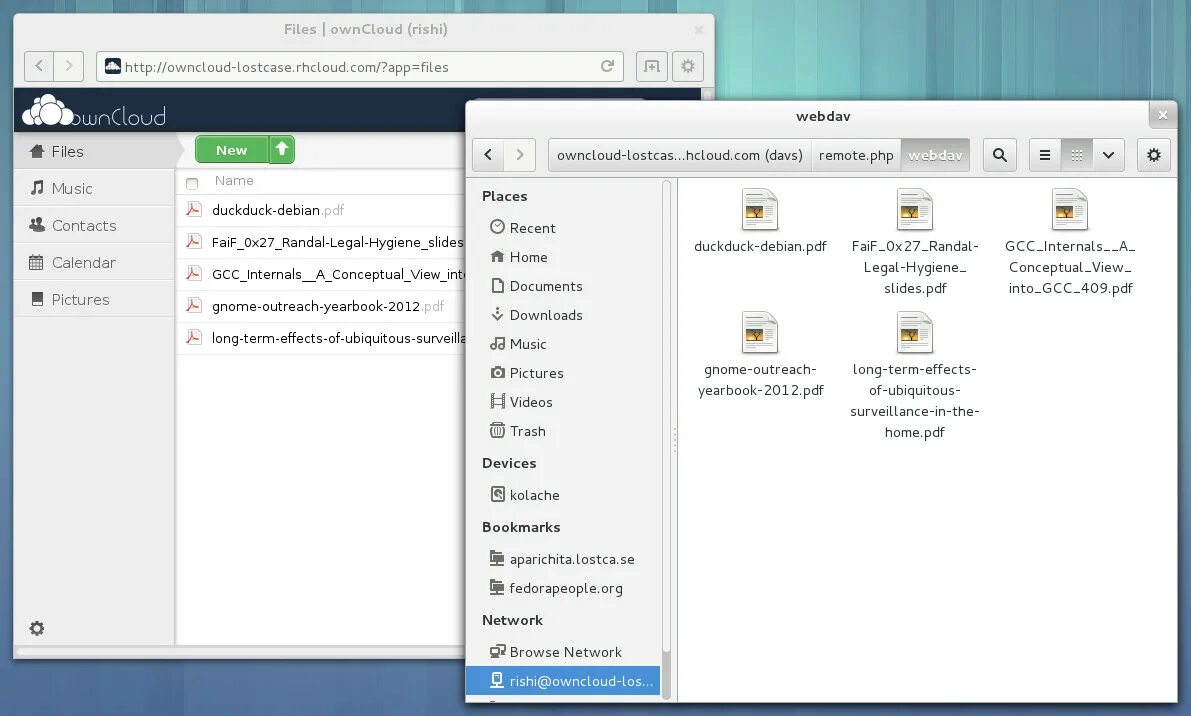Switch to list view in file manager
Viewport: 1191px width, 716px height.
tap(1045, 155)
